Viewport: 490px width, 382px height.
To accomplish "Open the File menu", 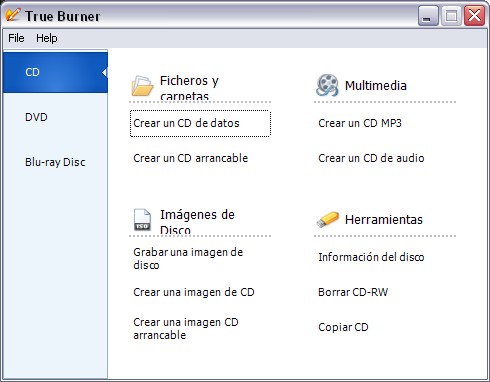I will [x=16, y=38].
